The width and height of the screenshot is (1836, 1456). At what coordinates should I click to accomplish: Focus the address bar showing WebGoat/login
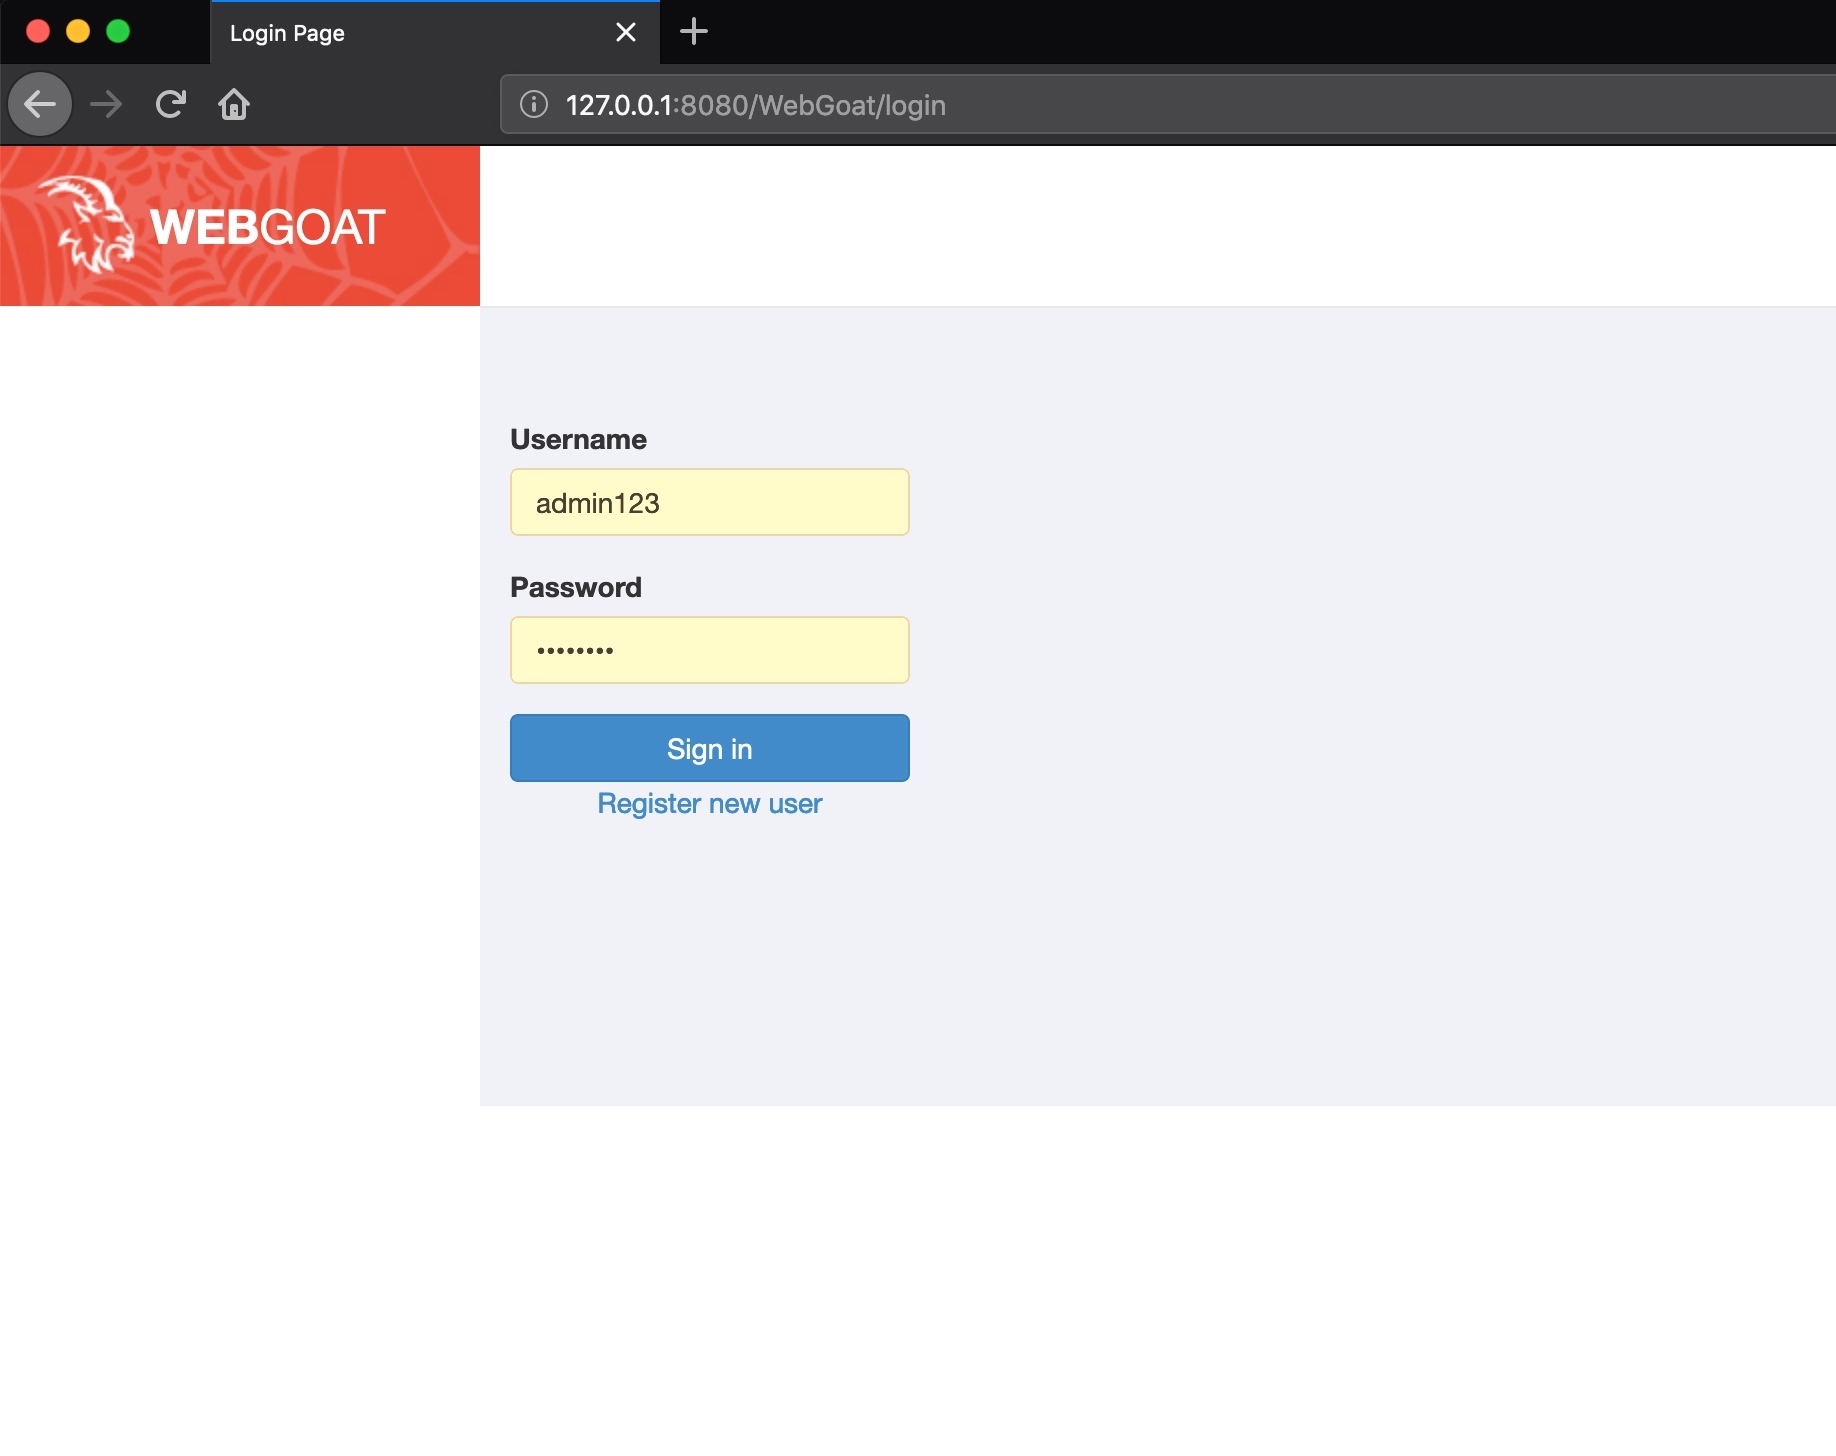pyautogui.click(x=1100, y=105)
